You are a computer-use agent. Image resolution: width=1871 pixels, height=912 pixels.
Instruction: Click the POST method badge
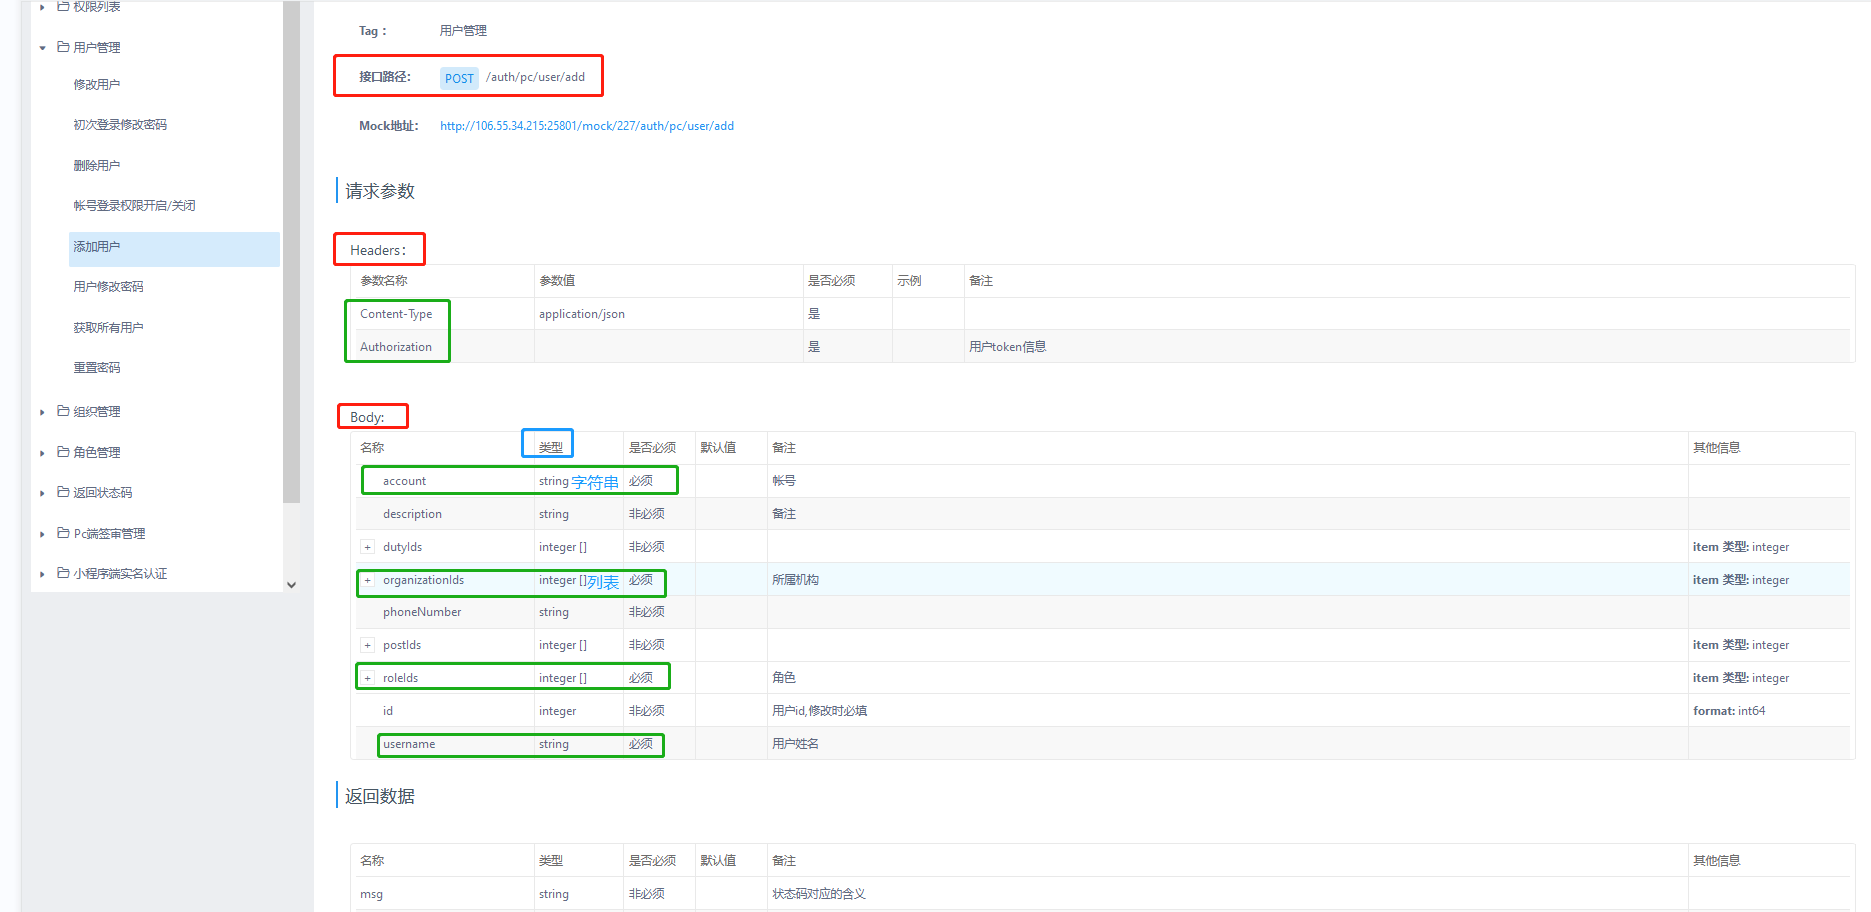point(459,78)
